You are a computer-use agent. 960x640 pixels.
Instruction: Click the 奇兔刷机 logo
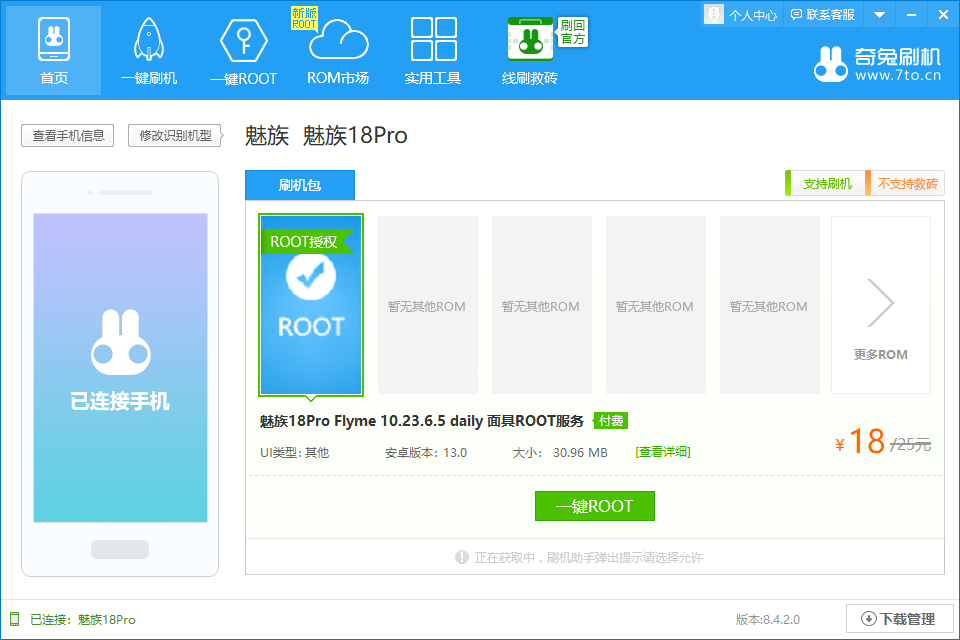point(879,62)
